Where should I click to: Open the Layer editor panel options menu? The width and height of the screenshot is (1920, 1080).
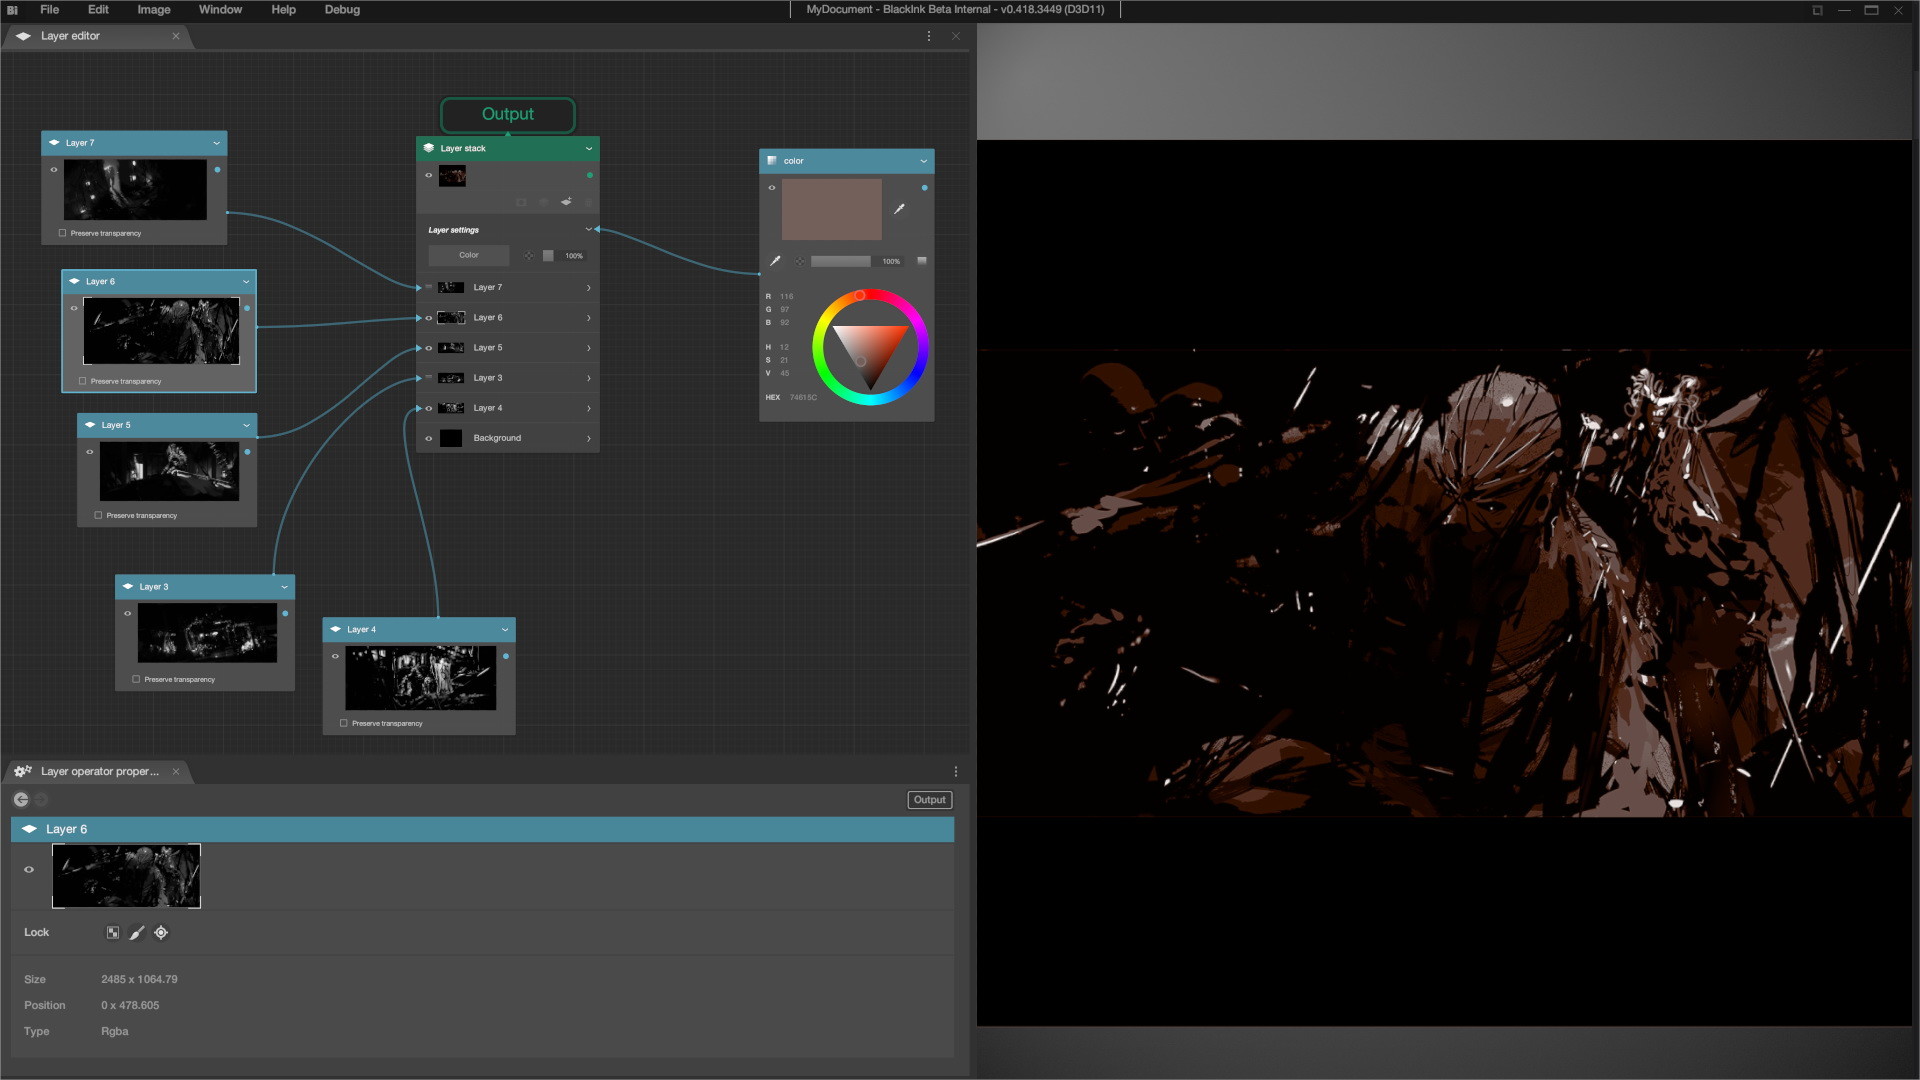coord(929,36)
